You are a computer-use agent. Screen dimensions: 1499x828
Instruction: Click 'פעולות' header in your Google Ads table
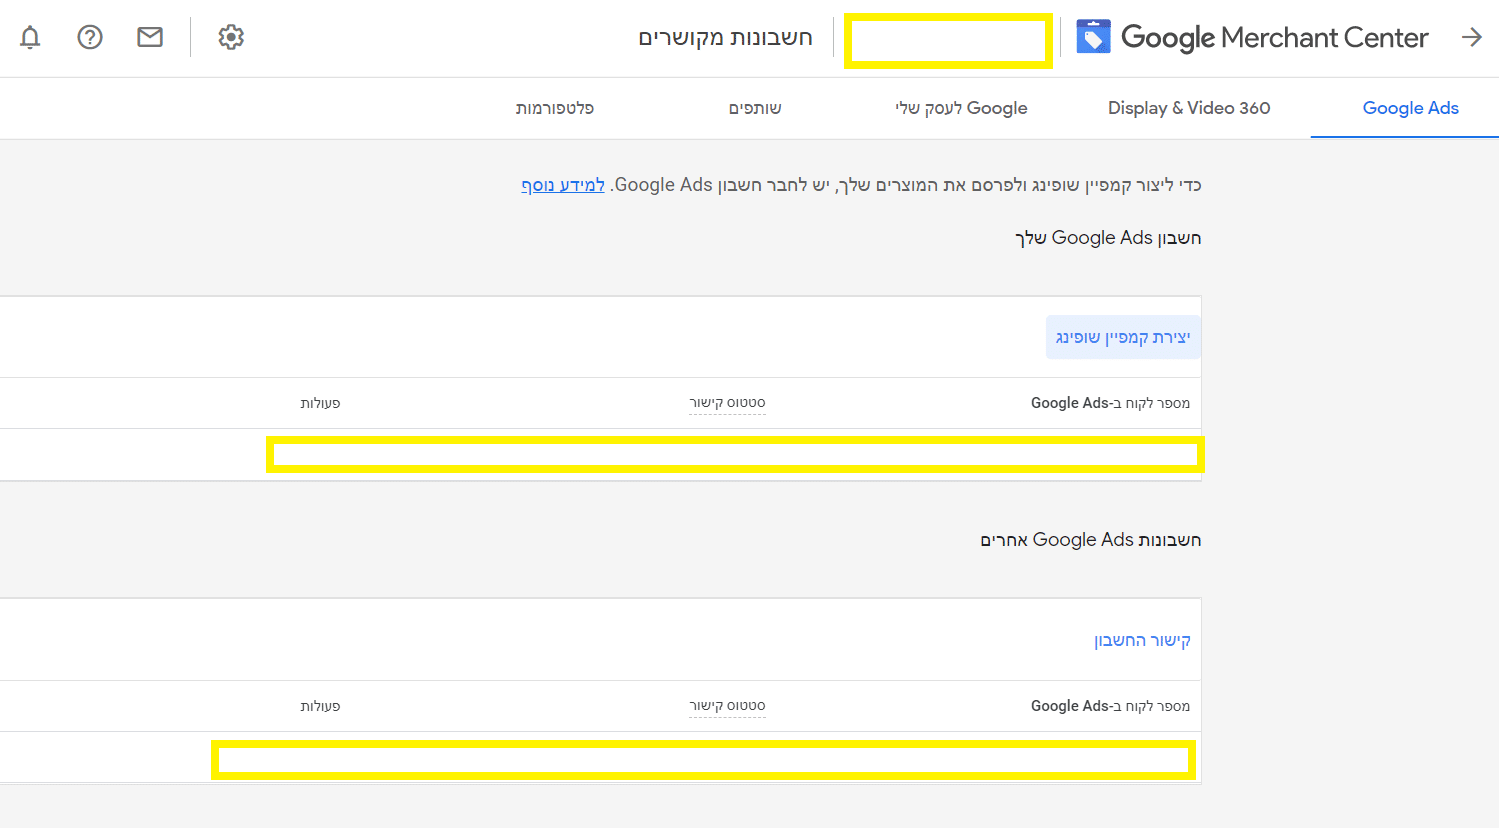click(x=320, y=403)
